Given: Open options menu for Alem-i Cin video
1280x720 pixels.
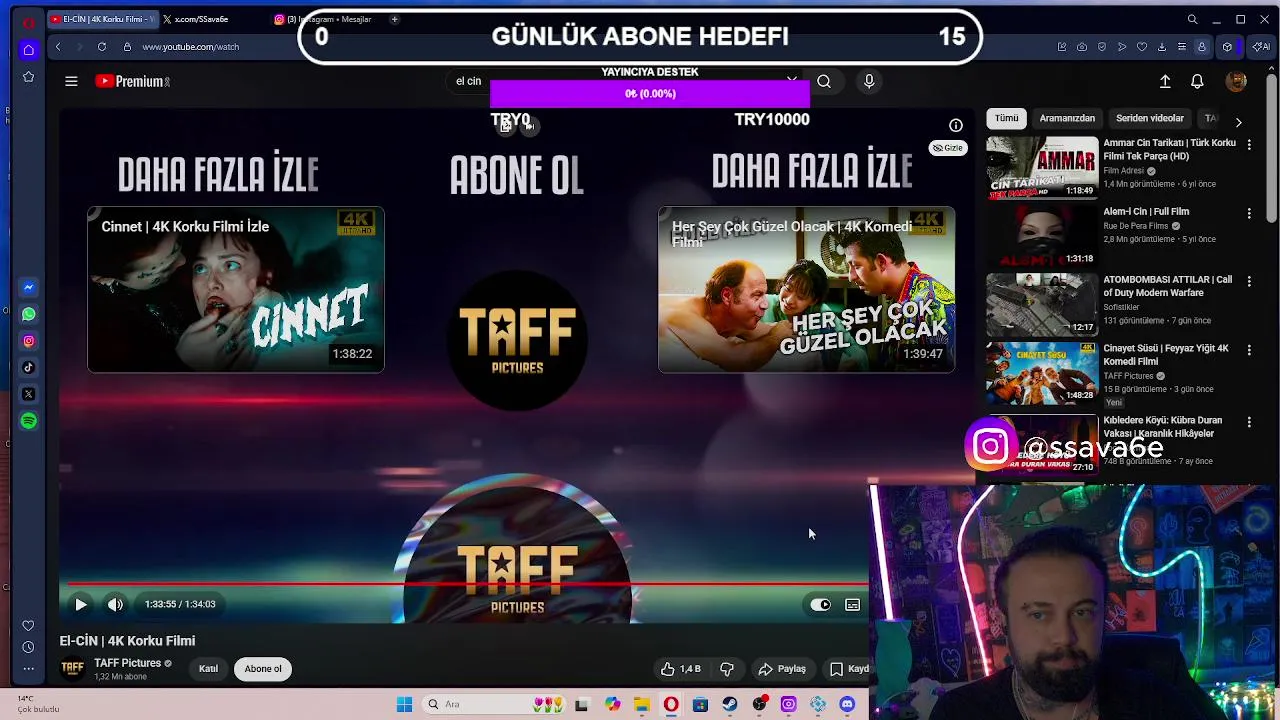Looking at the screenshot, I should tap(1249, 213).
